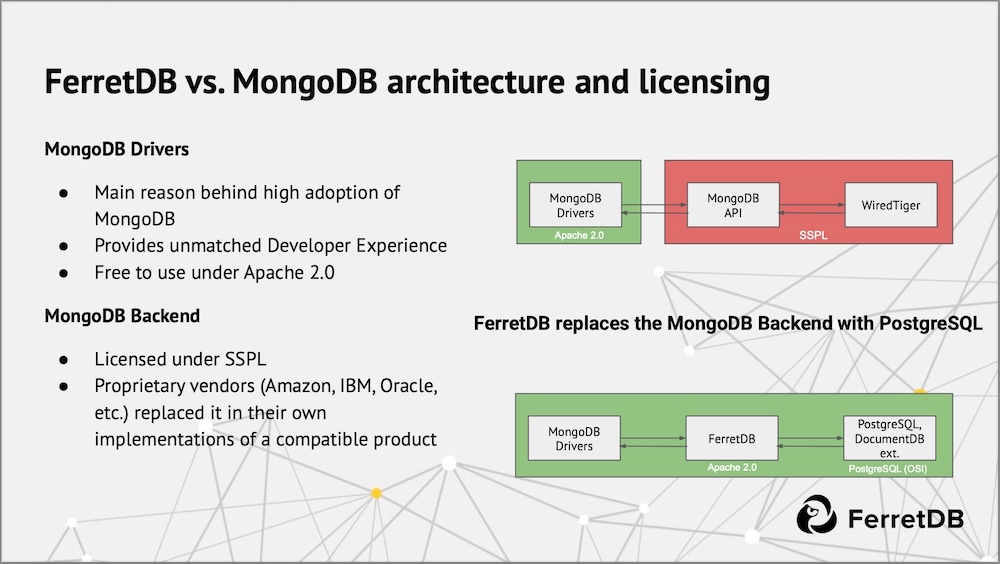Screen dimensions: 1000x564
Task: Click the WiredTiger box
Action: click(x=891, y=205)
